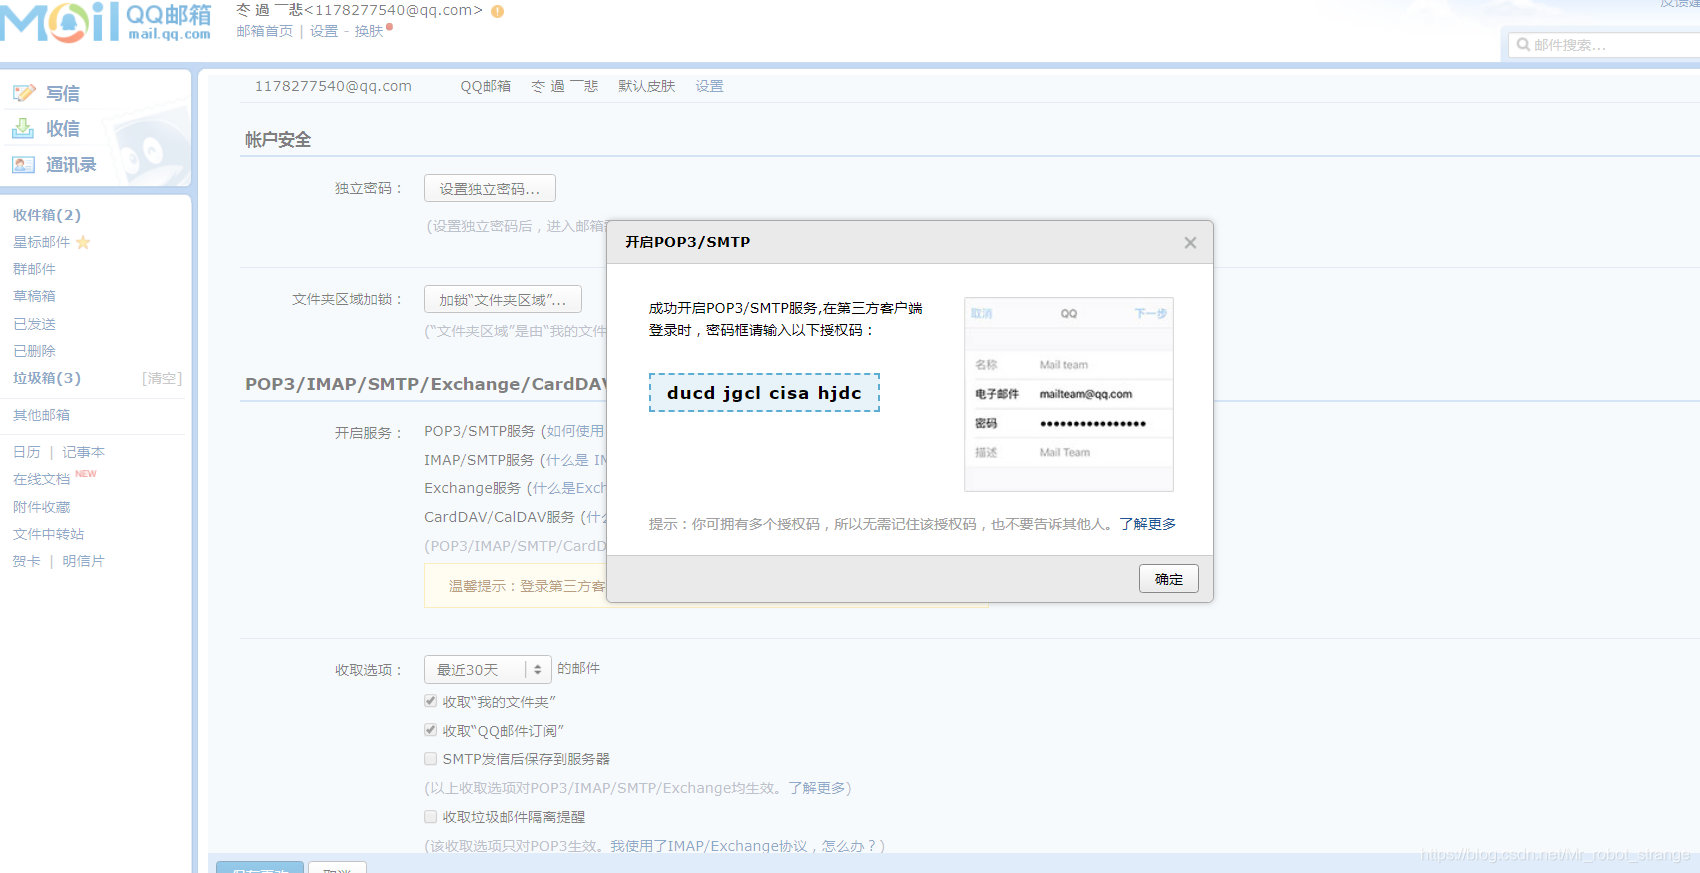The width and height of the screenshot is (1700, 873).
Task: Open 日历 link in sidebar
Action: [26, 452]
